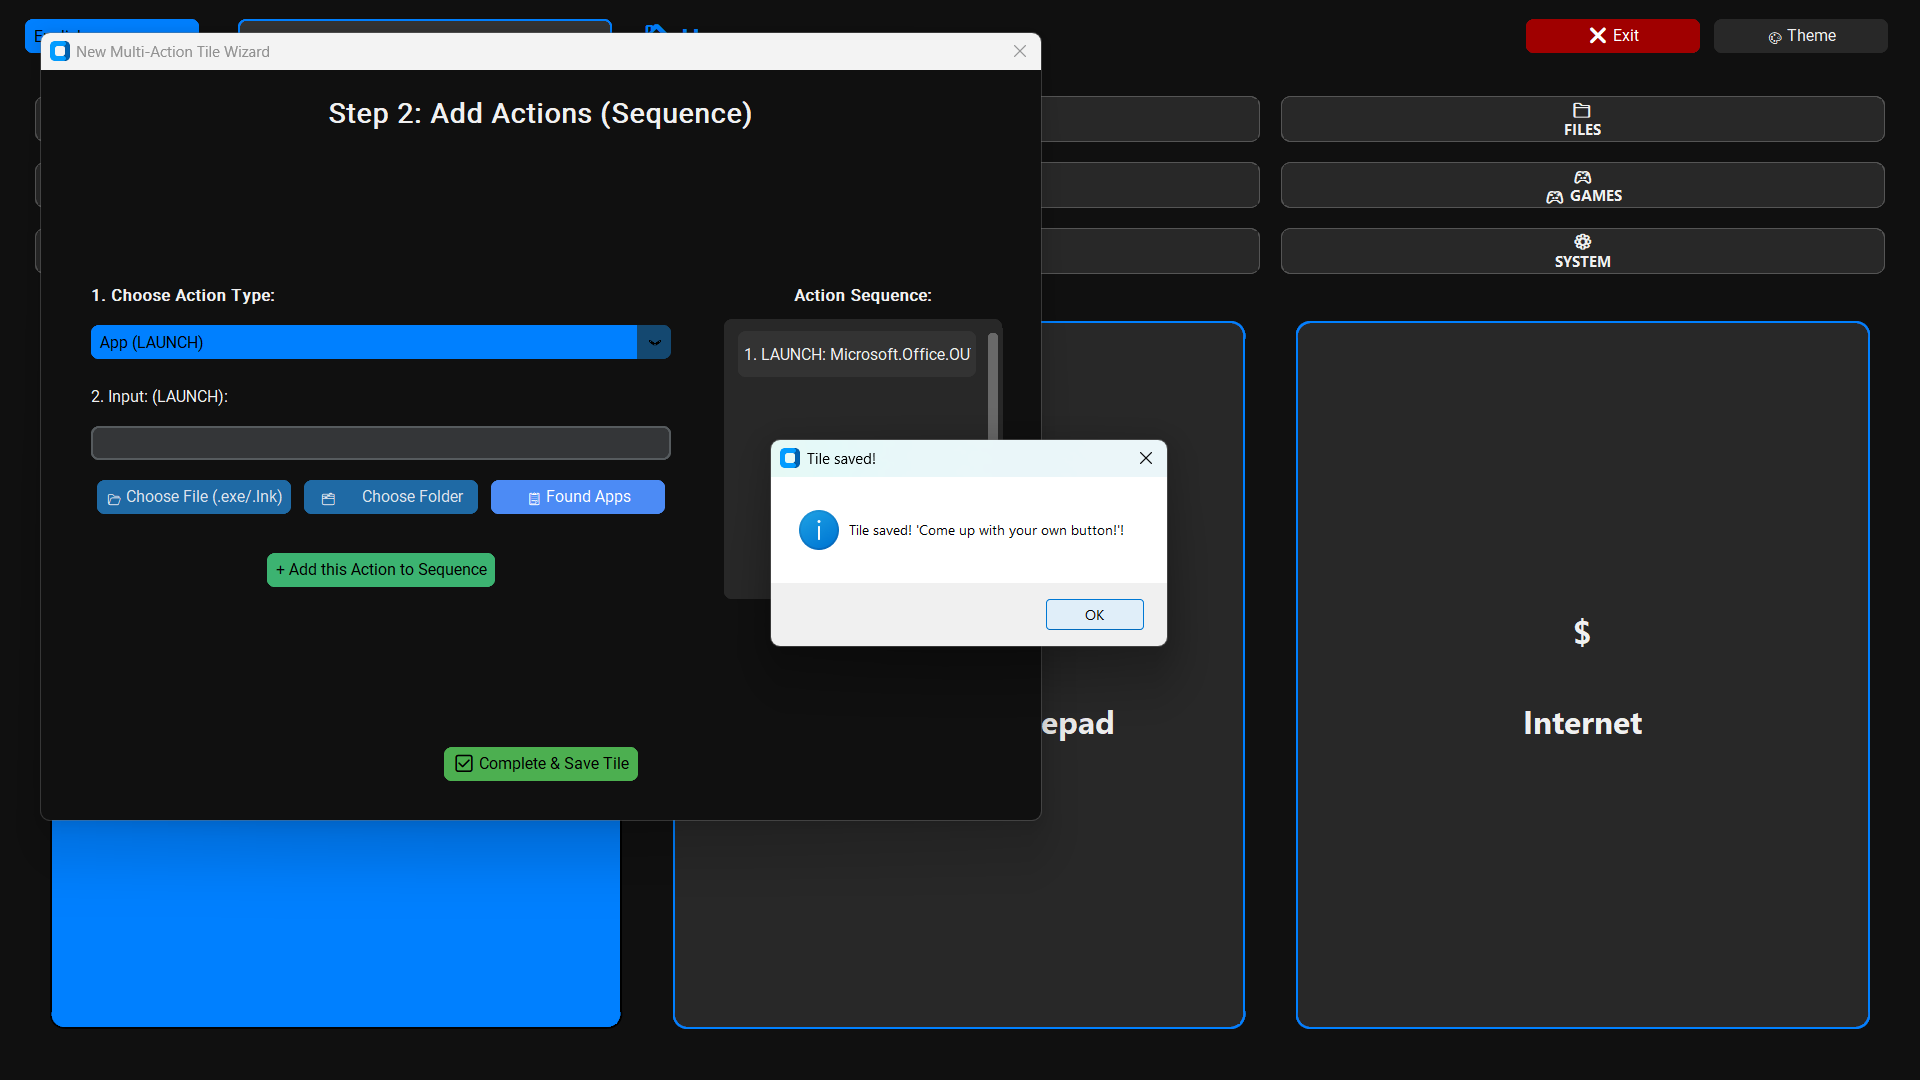Toggle the app theme
Screen dimensions: 1920x1080
tap(1801, 36)
